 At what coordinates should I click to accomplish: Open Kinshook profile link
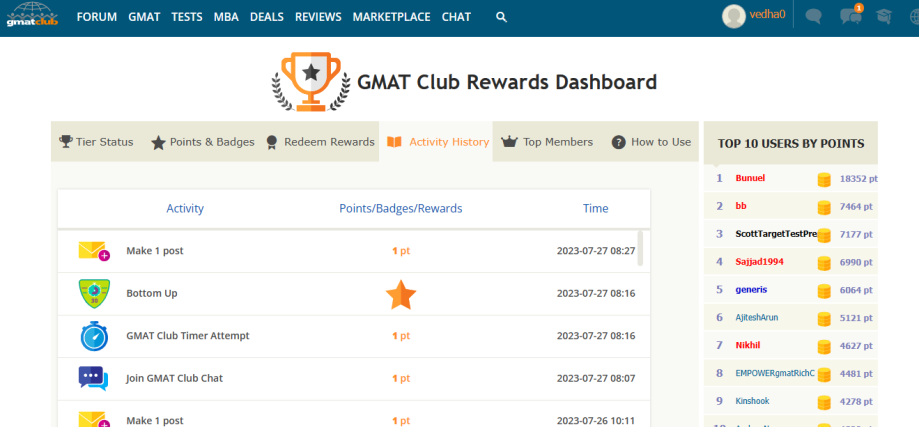tap(753, 401)
